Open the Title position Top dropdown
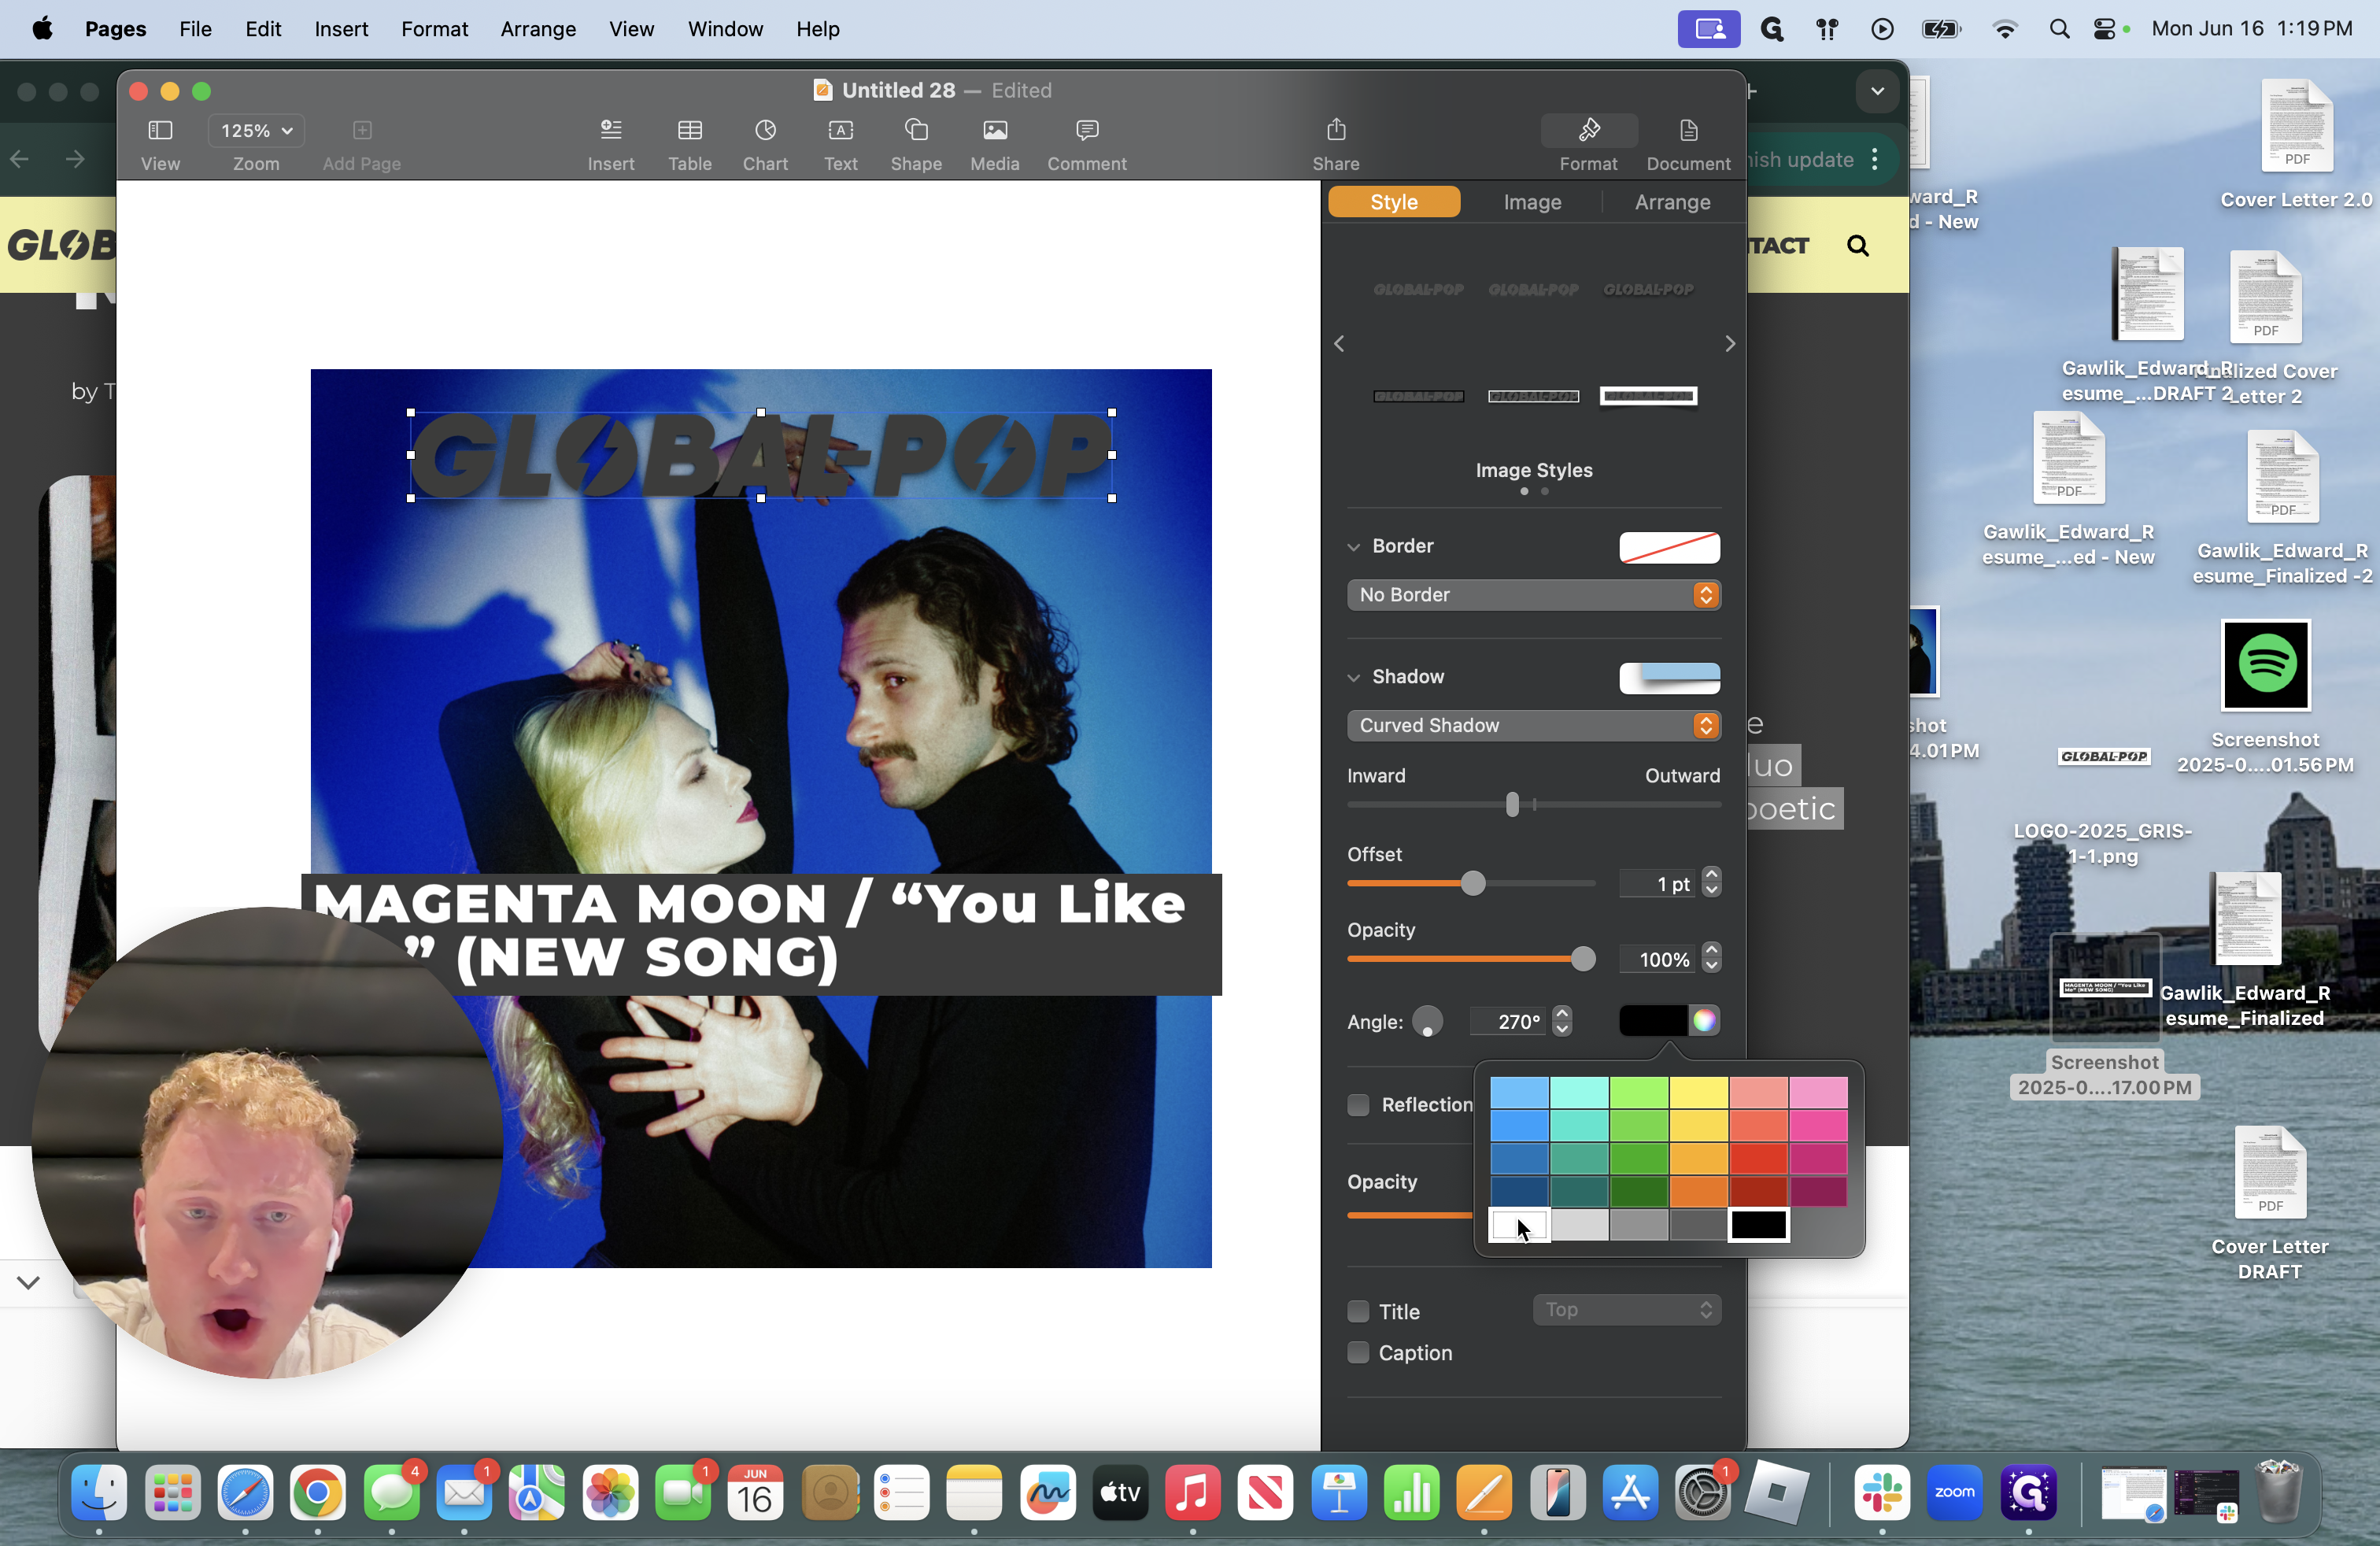The width and height of the screenshot is (2380, 1546). pos(1627,1310)
